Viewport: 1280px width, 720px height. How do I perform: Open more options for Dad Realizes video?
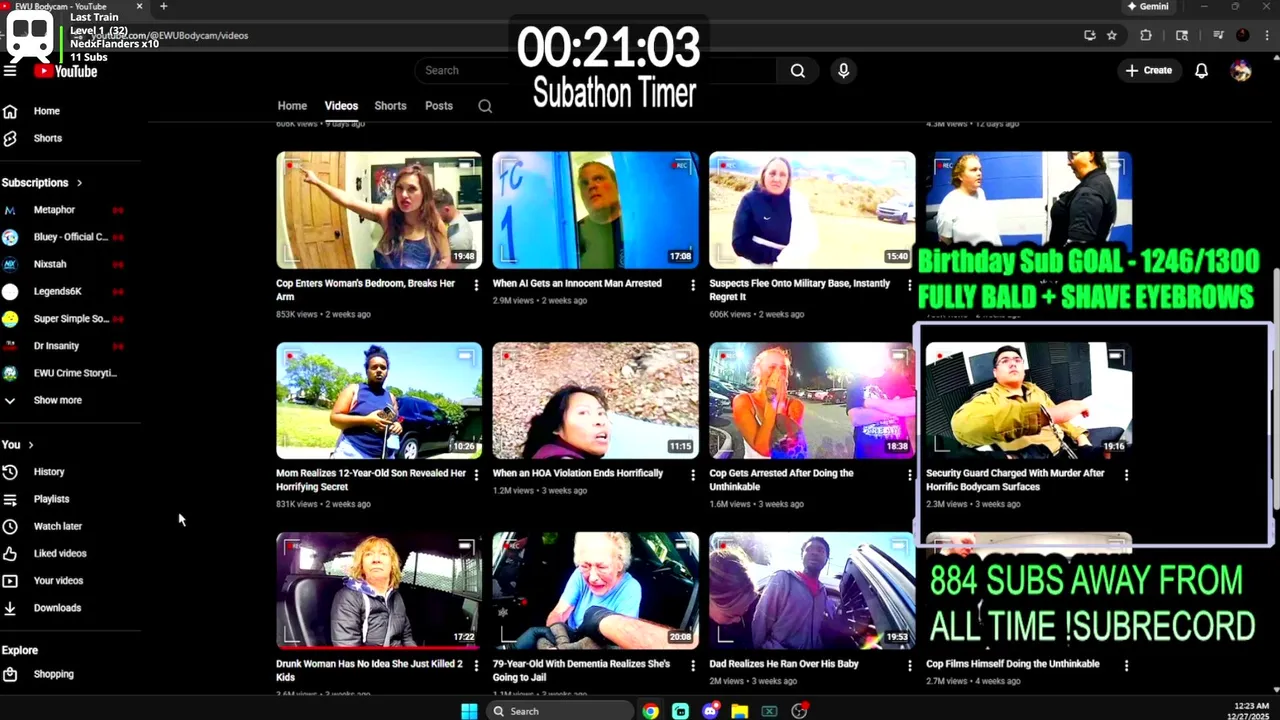click(x=909, y=665)
